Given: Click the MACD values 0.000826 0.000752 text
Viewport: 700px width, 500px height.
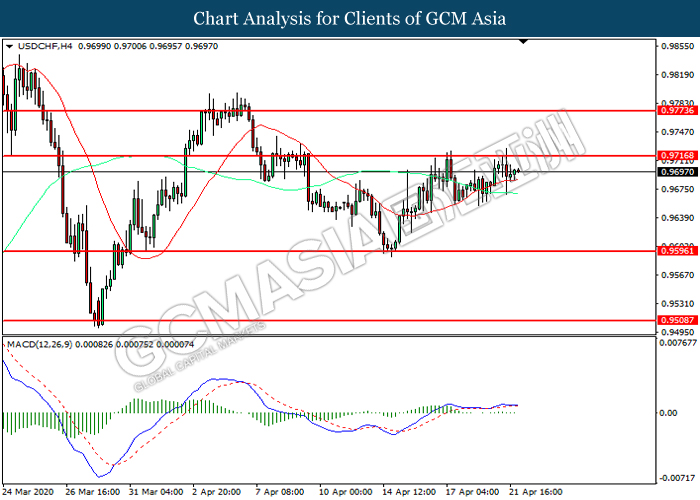Looking at the screenshot, I should tap(114, 345).
